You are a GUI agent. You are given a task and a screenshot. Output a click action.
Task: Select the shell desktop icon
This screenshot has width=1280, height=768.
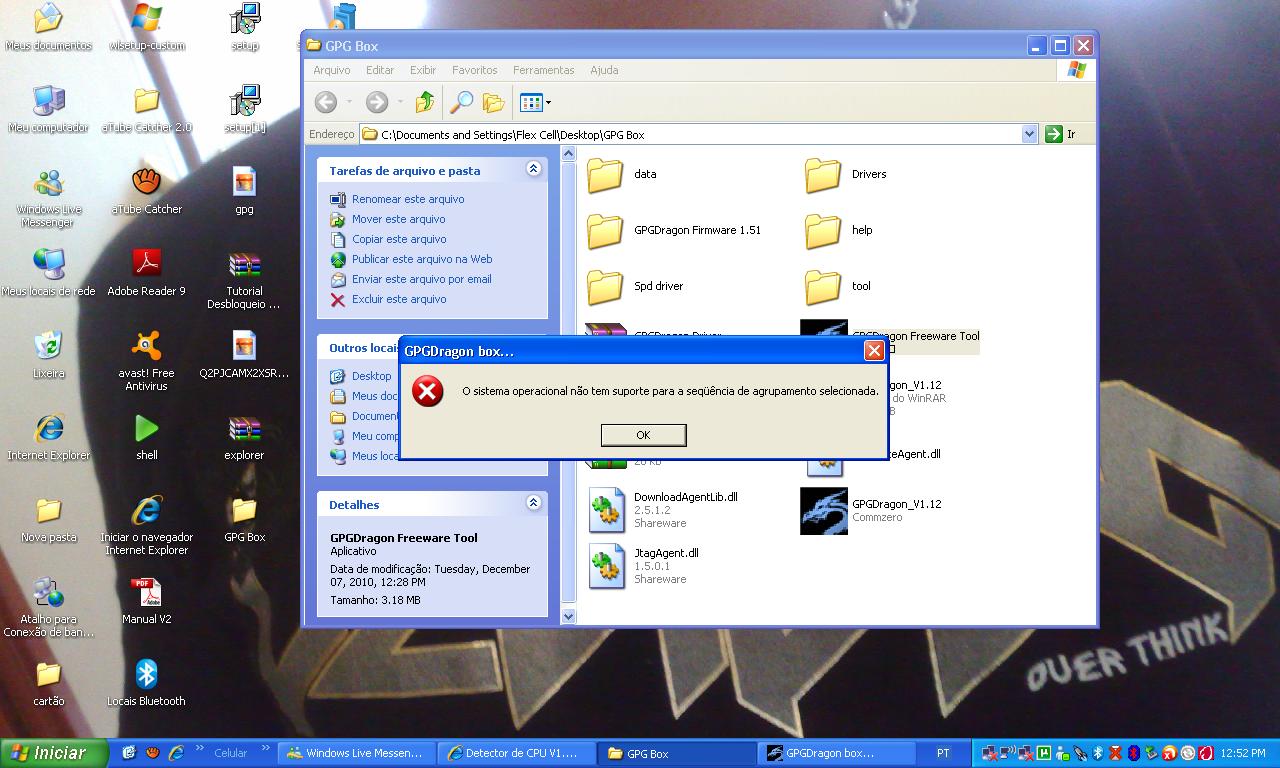click(x=146, y=437)
